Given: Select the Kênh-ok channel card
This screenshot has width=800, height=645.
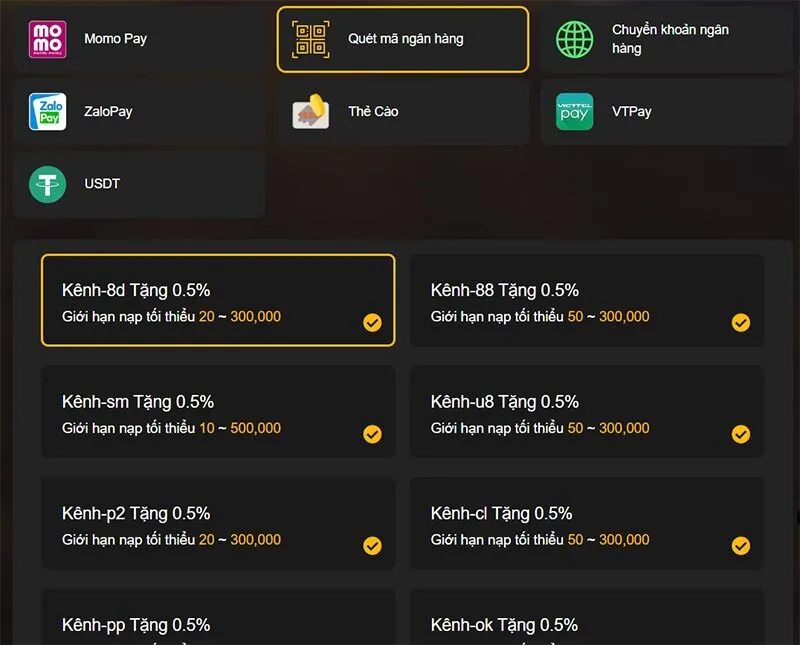Looking at the screenshot, I should tap(586, 622).
